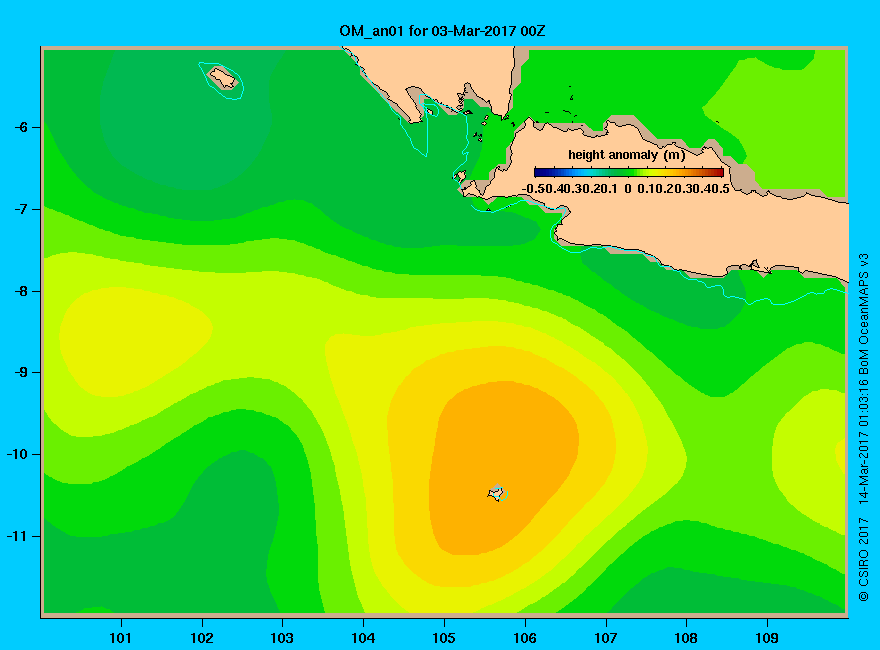Click the color bar tick labels row

(x=625, y=189)
